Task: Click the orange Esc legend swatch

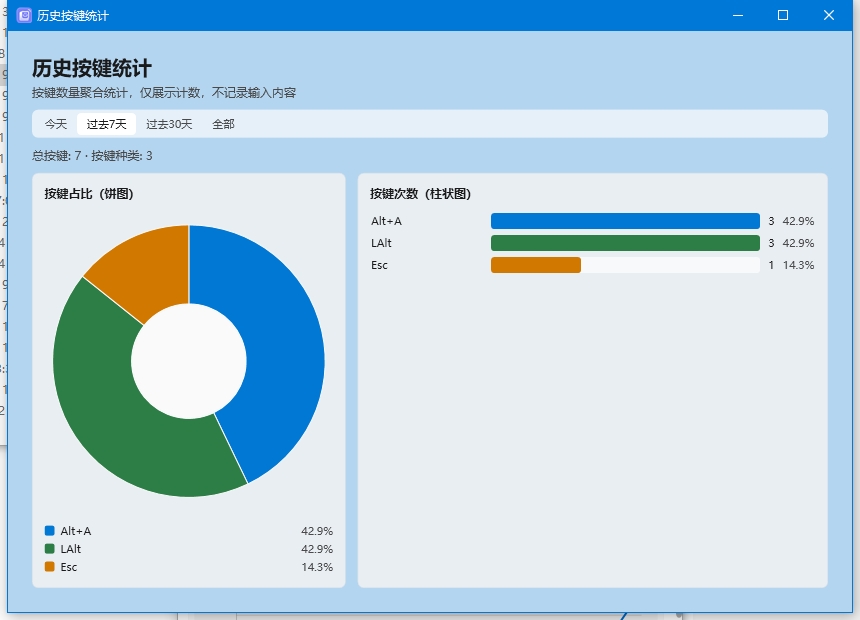Action: click(x=49, y=567)
